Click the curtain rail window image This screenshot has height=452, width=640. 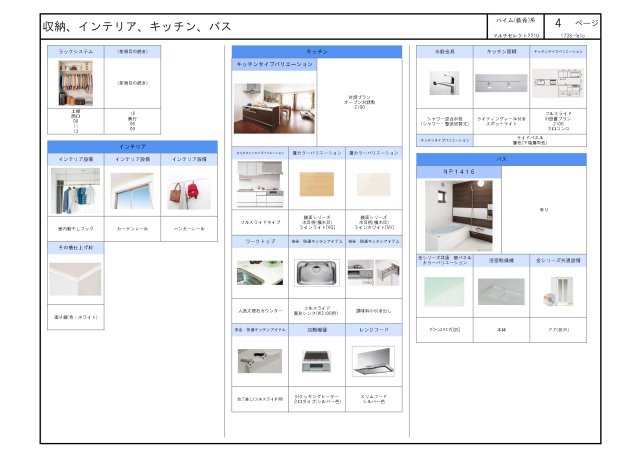132,192
